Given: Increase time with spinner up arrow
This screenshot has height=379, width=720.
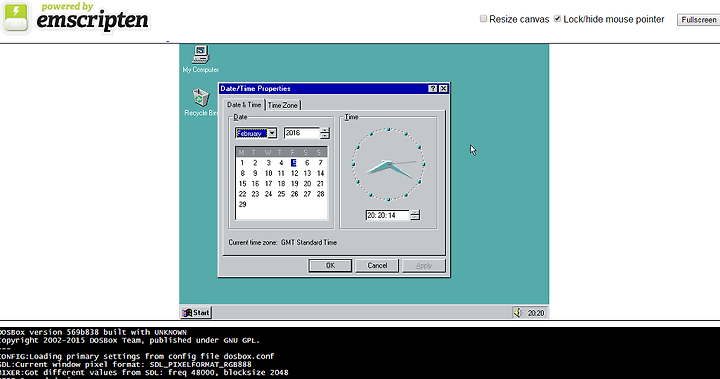Looking at the screenshot, I should [x=415, y=213].
